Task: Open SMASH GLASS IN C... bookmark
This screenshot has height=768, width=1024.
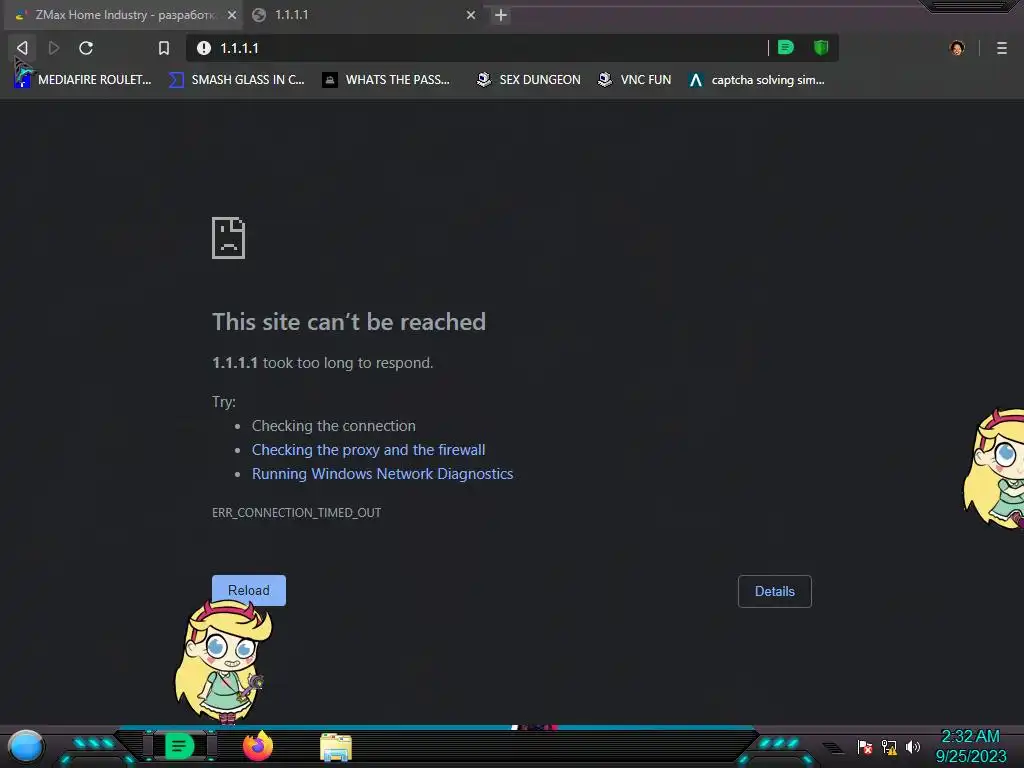Action: tap(236, 80)
